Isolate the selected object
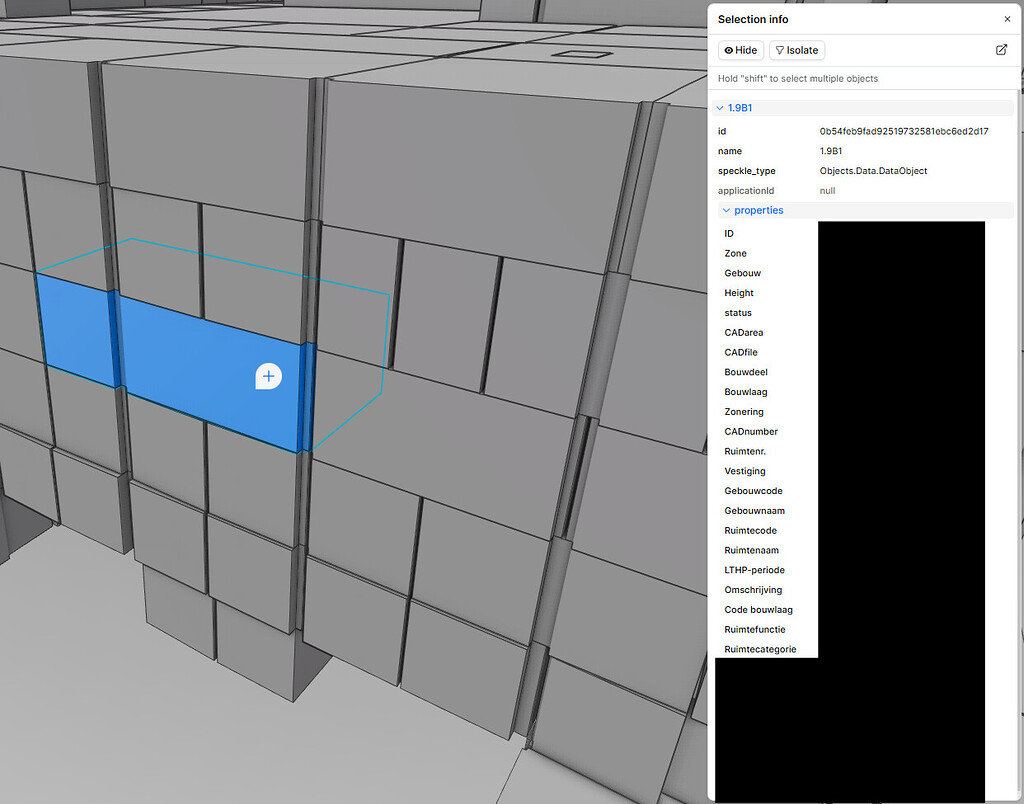Viewport: 1024px width, 804px height. pos(797,50)
